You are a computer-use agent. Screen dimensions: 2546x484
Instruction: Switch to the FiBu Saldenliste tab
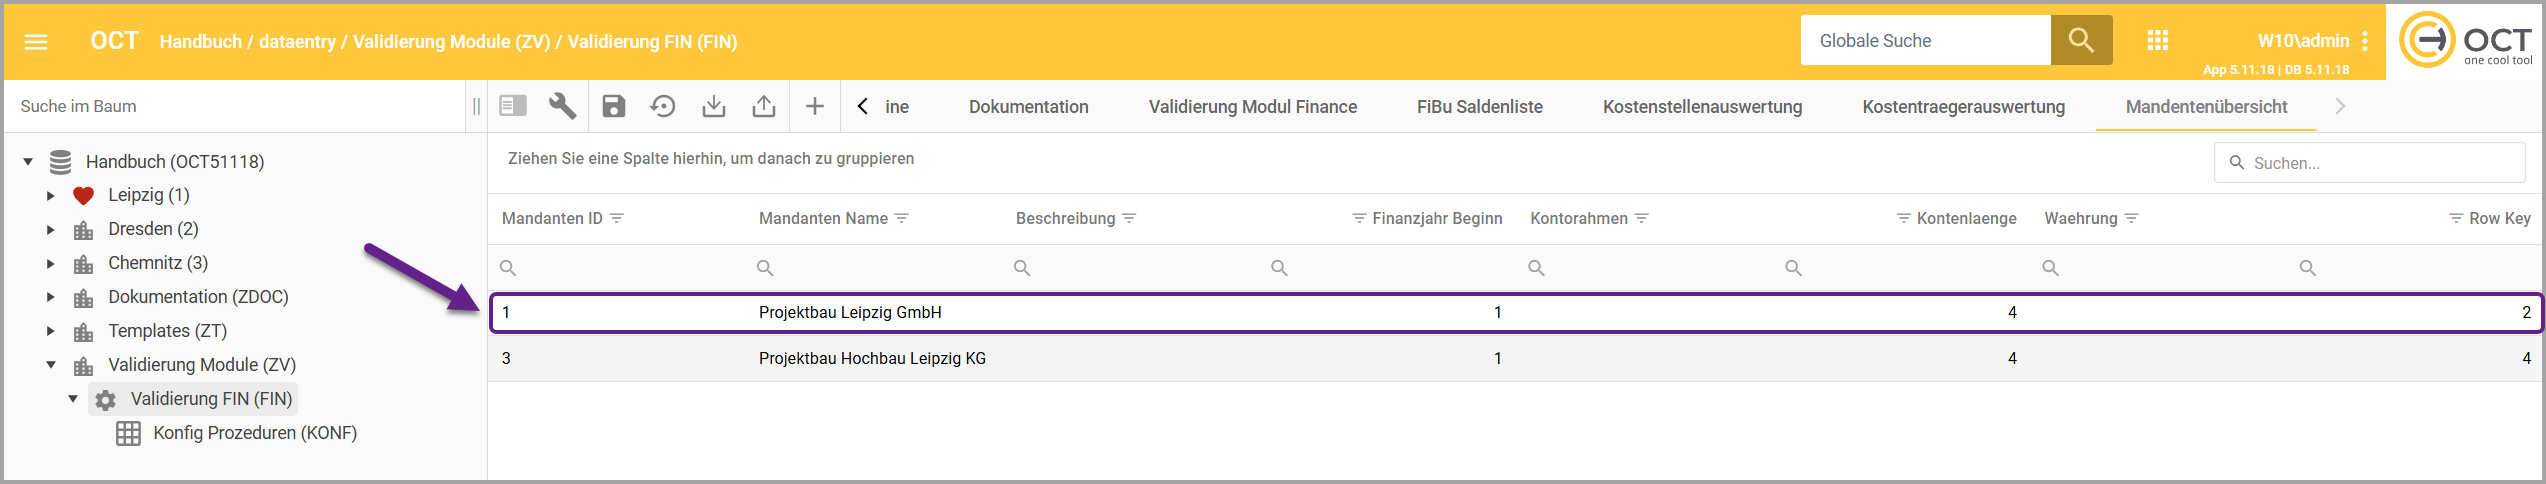(1479, 107)
